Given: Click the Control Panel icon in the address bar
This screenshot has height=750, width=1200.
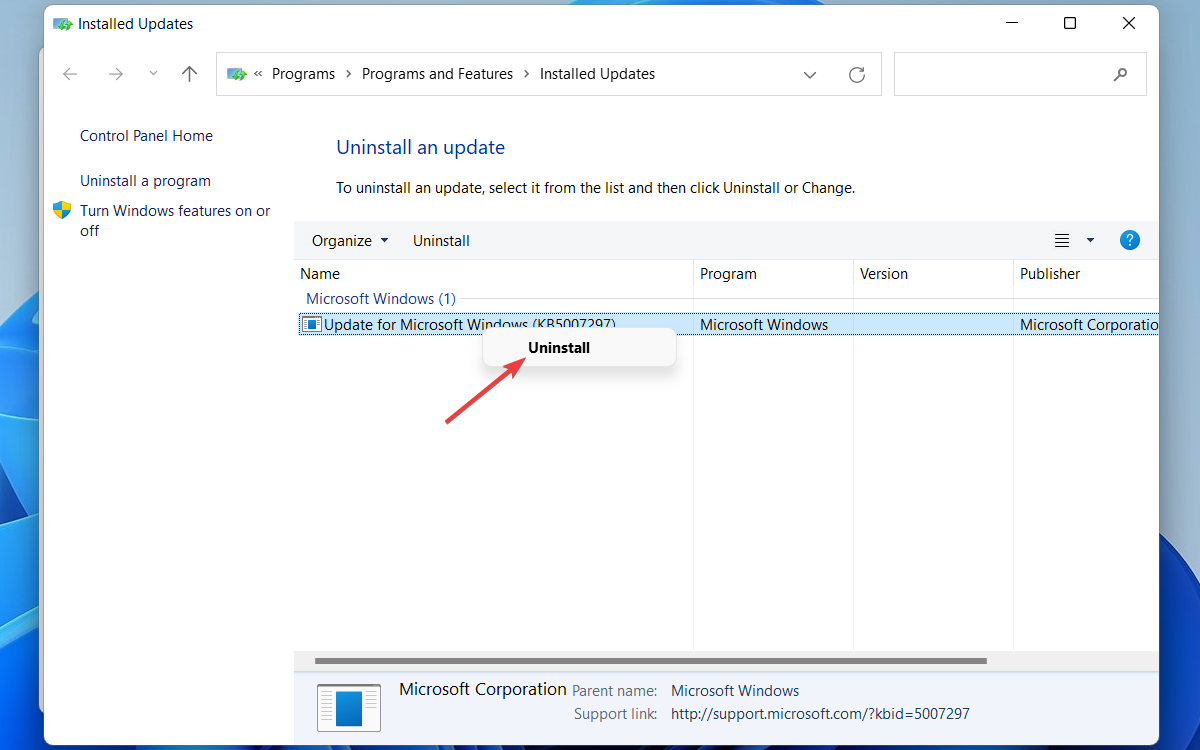Looking at the screenshot, I should pyautogui.click(x=236, y=73).
